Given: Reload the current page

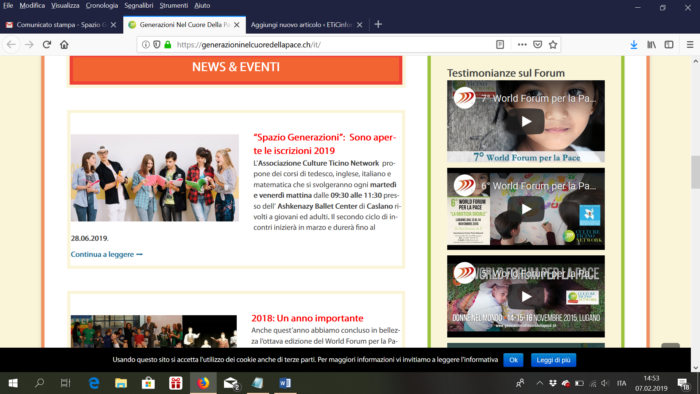Looking at the screenshot, I should click(x=47, y=45).
